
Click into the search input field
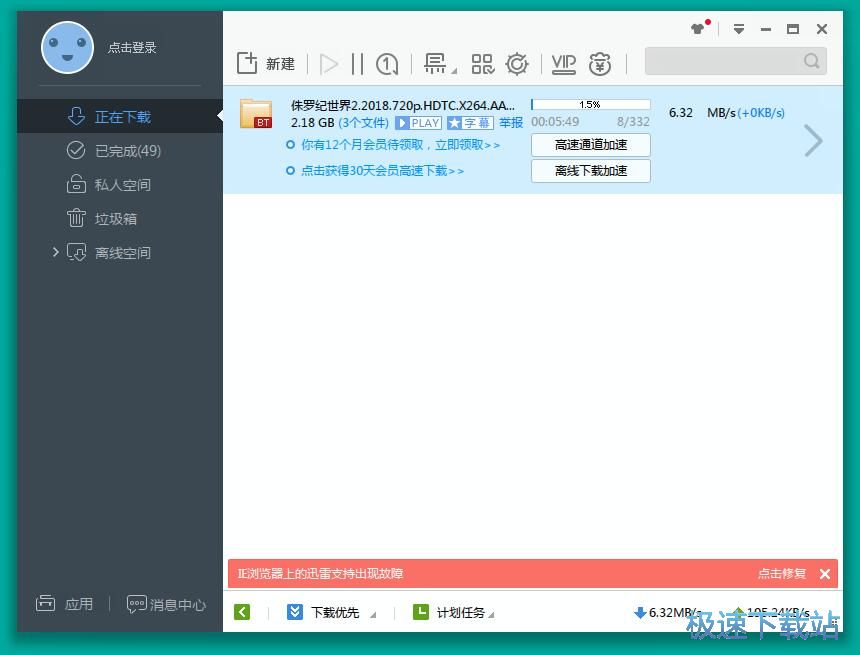point(724,61)
